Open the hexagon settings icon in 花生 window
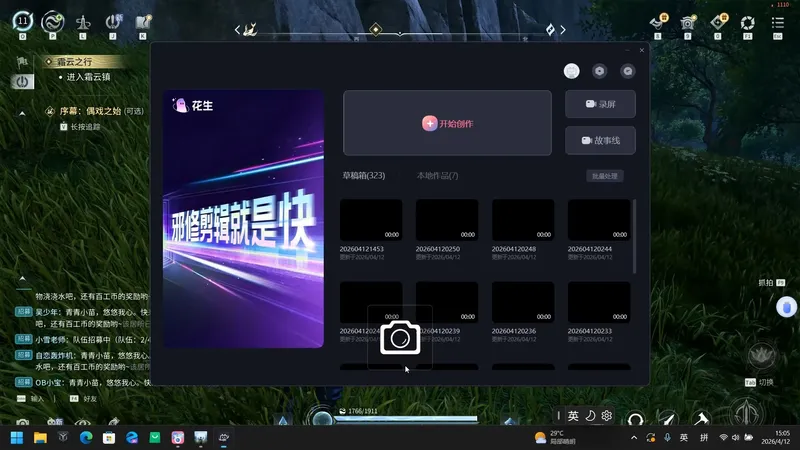 coord(599,71)
